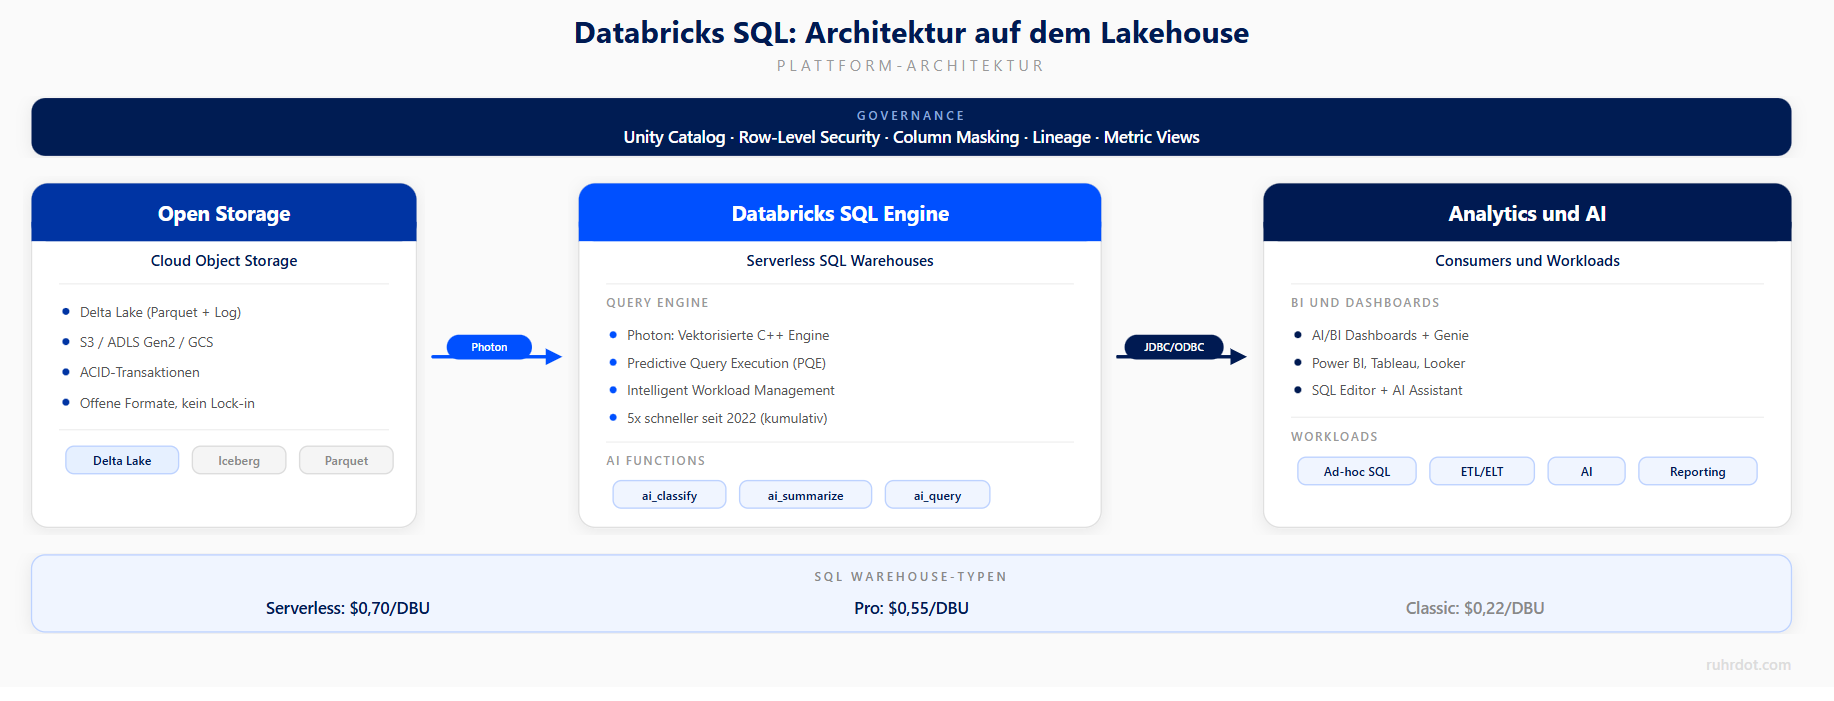Click 'AI/BI Dashboards + Genie' bullet
Screen dimensions: 1834x701
[x=1390, y=335]
